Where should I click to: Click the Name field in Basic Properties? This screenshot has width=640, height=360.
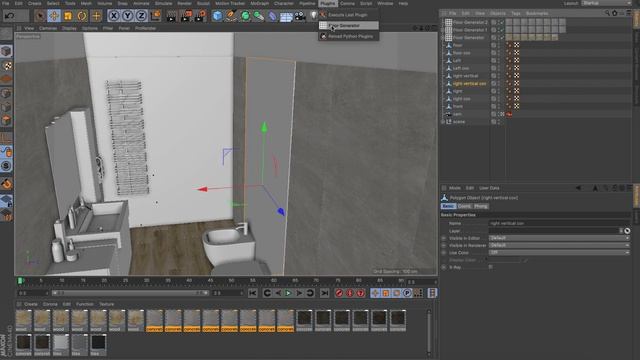pos(559,223)
